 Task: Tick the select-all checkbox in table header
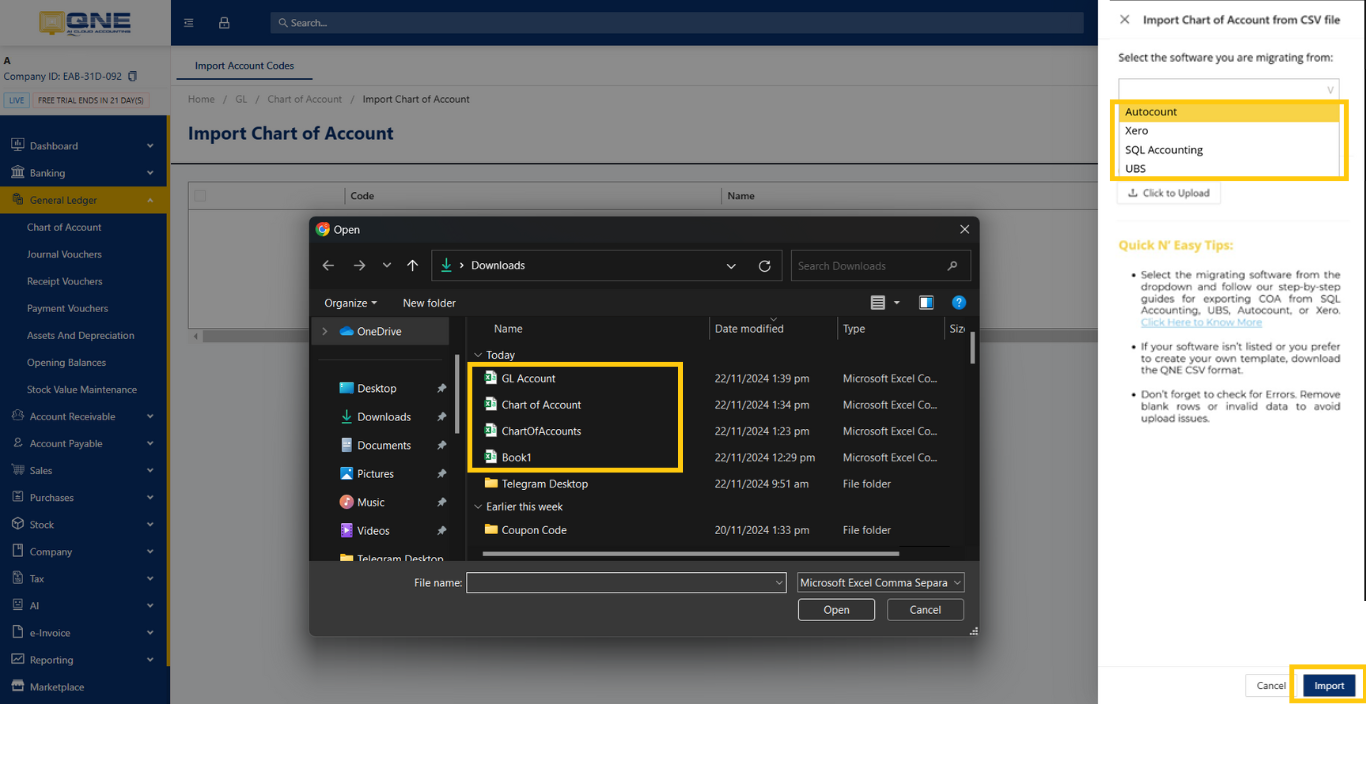click(200, 196)
